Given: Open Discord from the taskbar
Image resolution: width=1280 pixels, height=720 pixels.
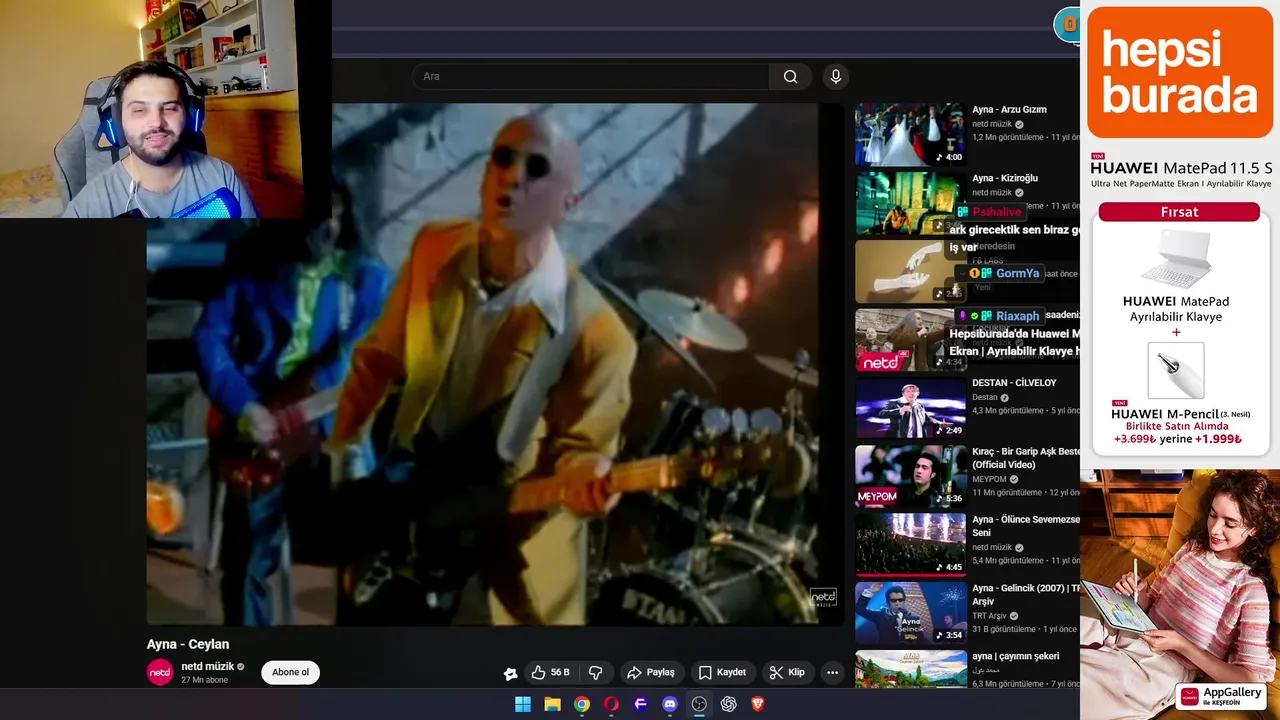Looking at the screenshot, I should coord(670,704).
